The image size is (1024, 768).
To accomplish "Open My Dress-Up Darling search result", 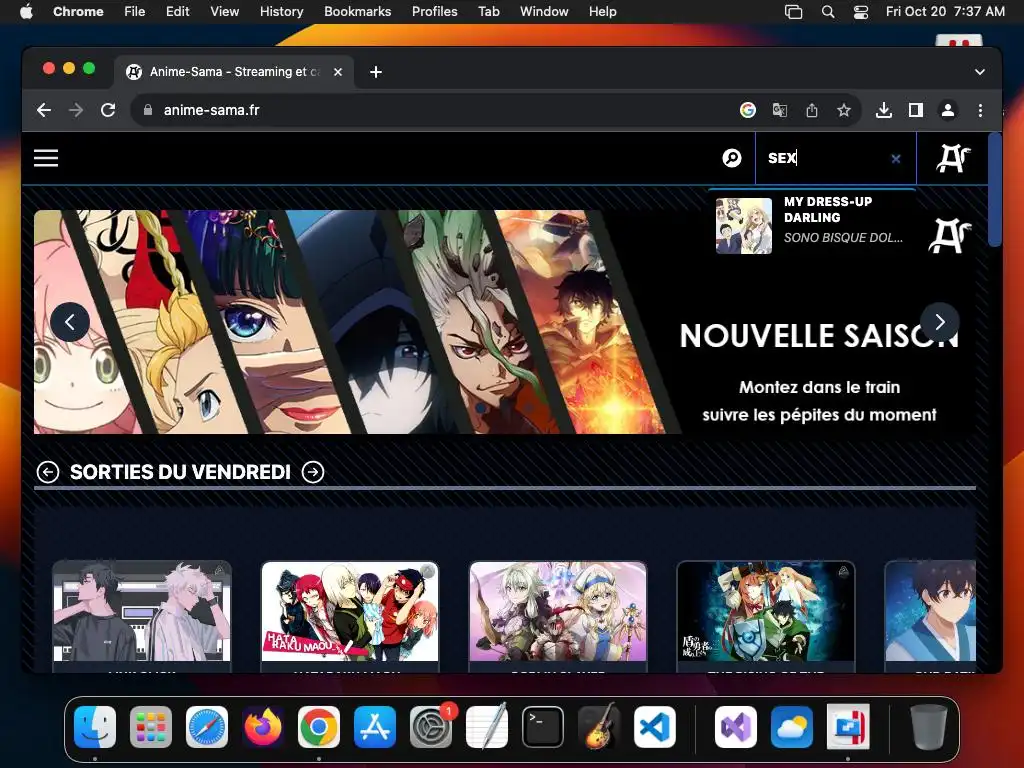I will click(x=812, y=225).
